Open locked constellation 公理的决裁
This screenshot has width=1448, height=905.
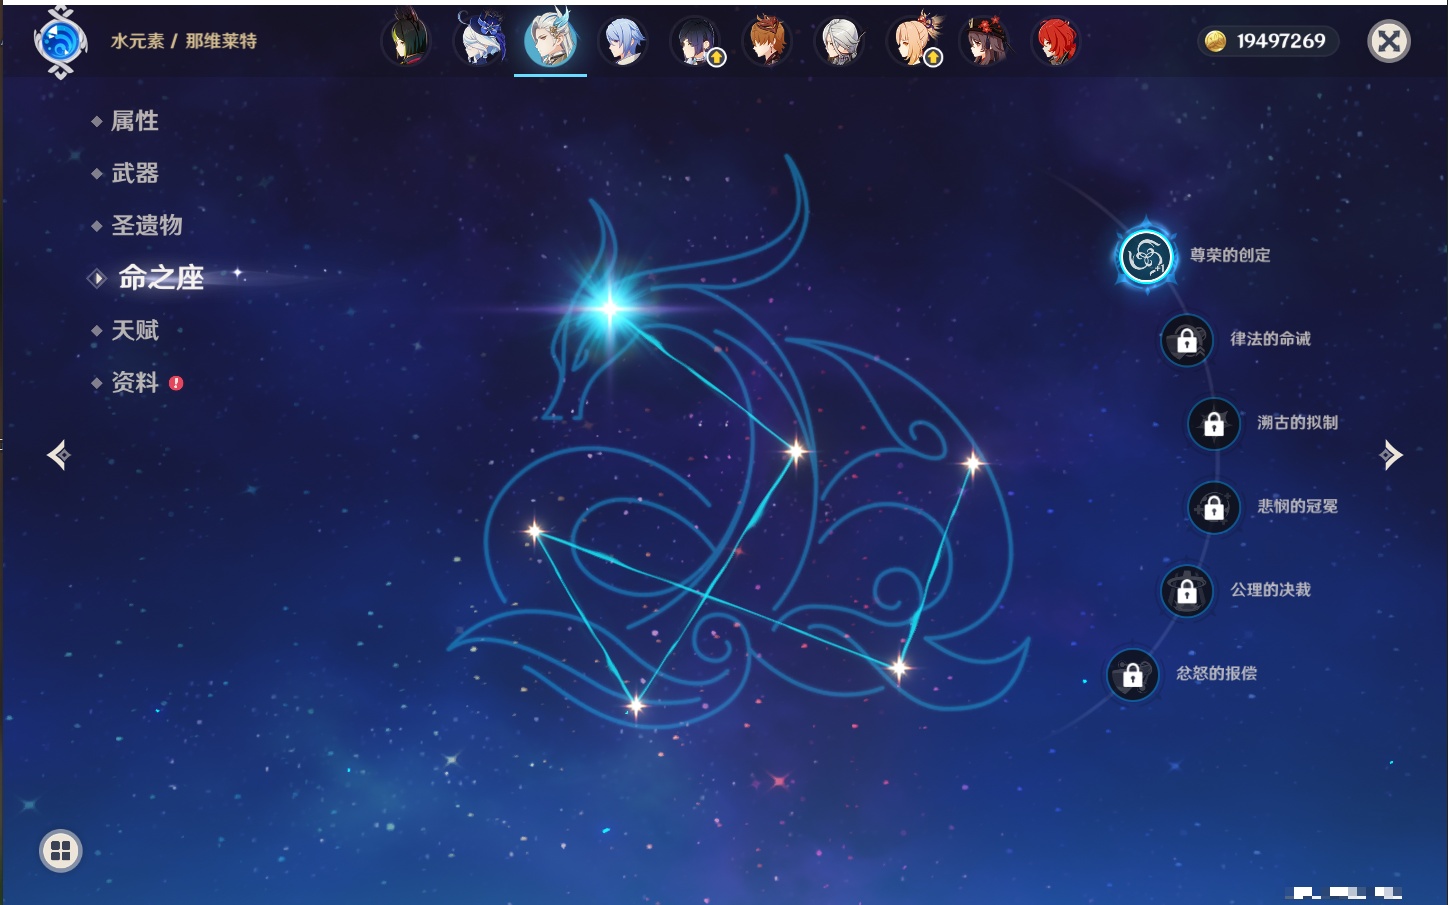coord(1187,592)
